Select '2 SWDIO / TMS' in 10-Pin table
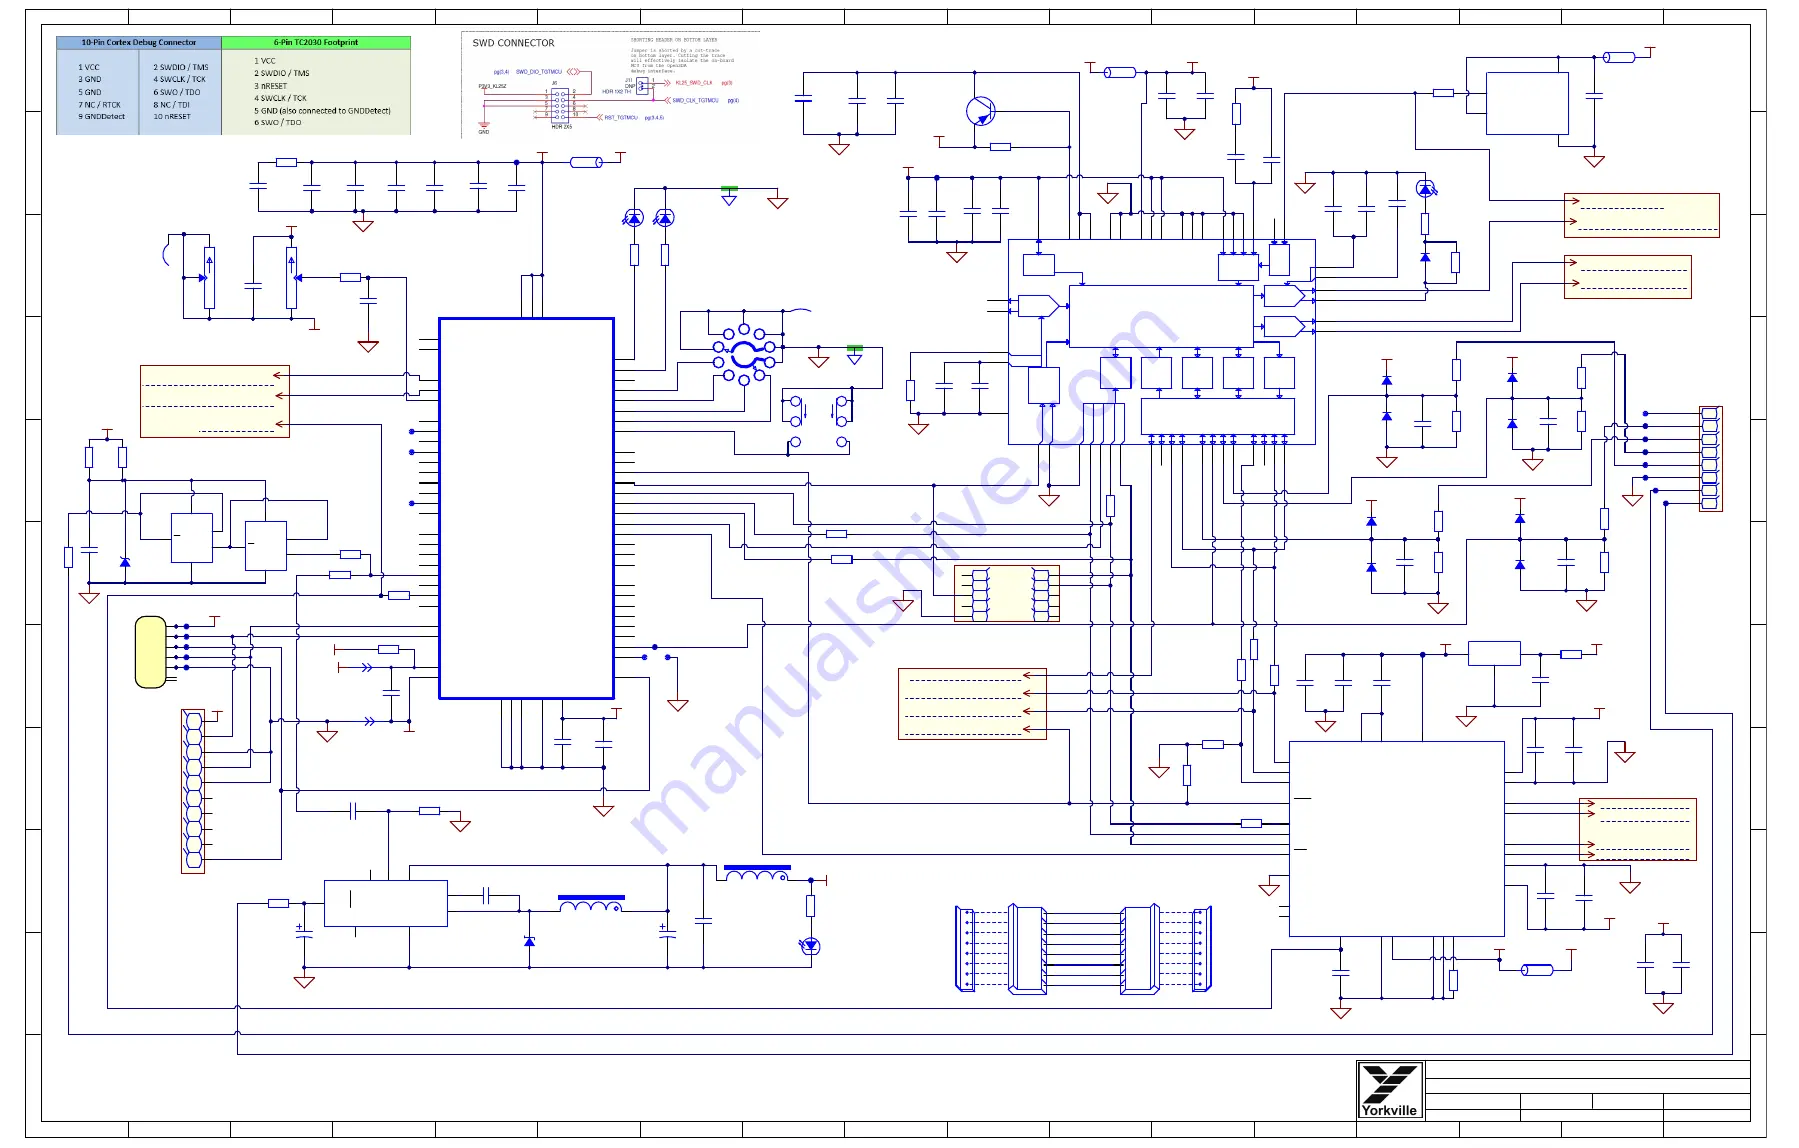Viewport: 1799px width, 1148px height. click(181, 67)
